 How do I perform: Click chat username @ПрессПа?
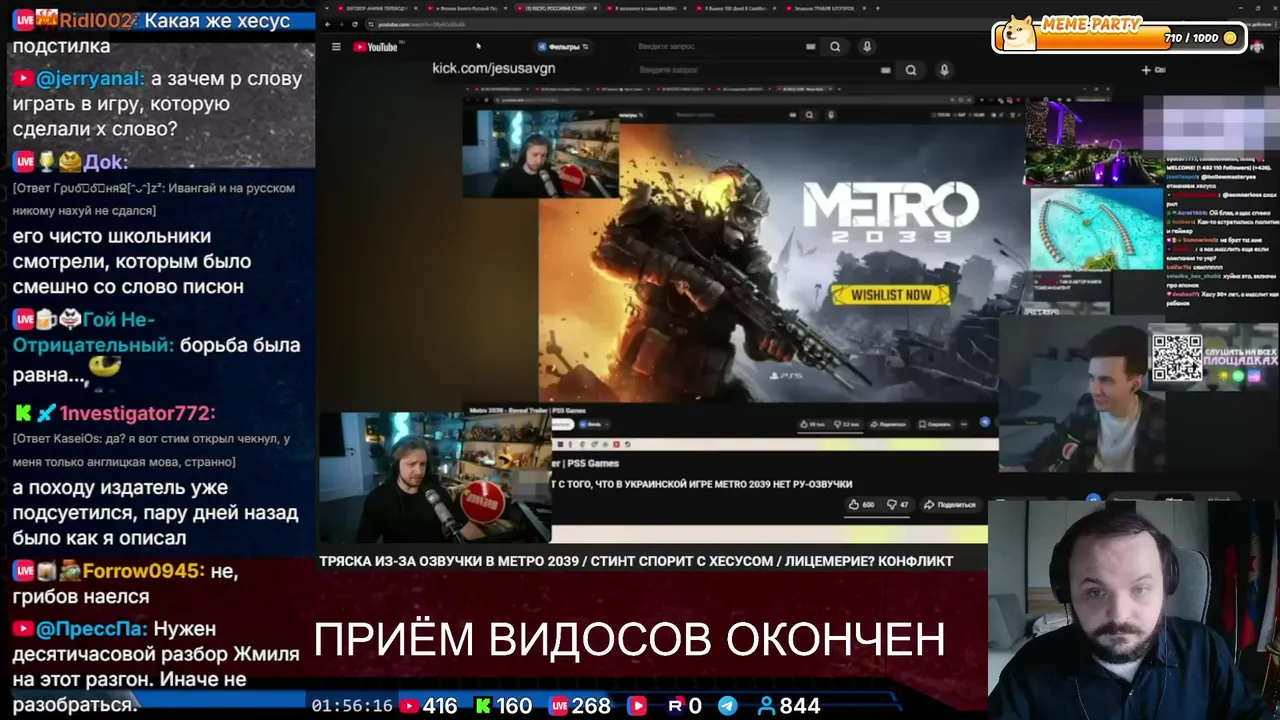(x=91, y=629)
